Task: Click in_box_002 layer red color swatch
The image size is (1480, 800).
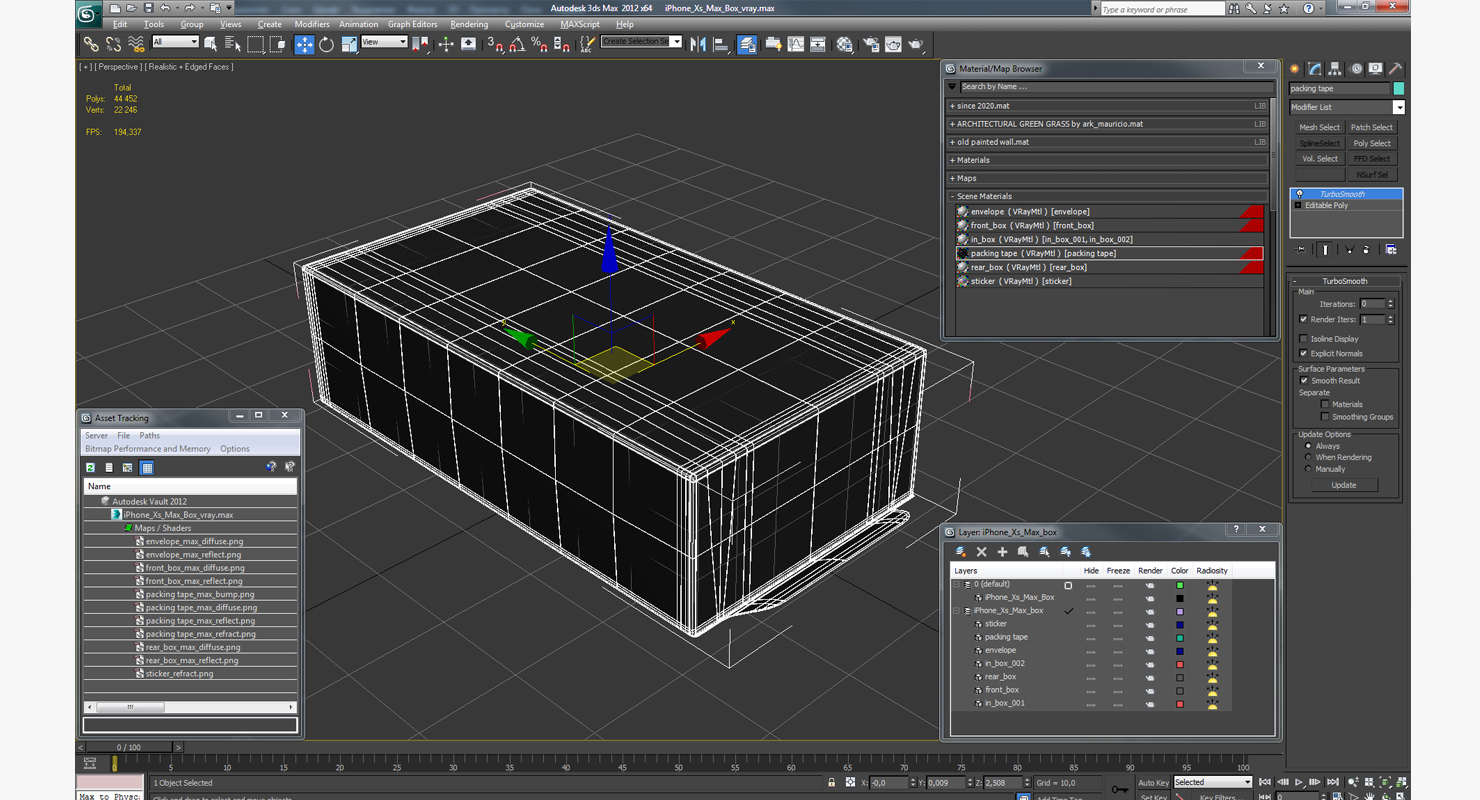Action: pos(1180,664)
